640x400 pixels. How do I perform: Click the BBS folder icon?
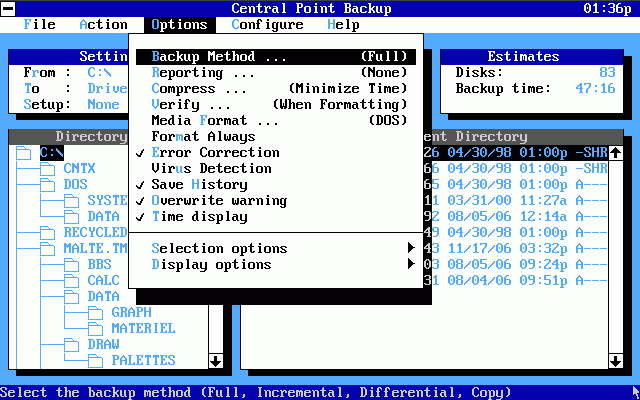click(x=72, y=264)
